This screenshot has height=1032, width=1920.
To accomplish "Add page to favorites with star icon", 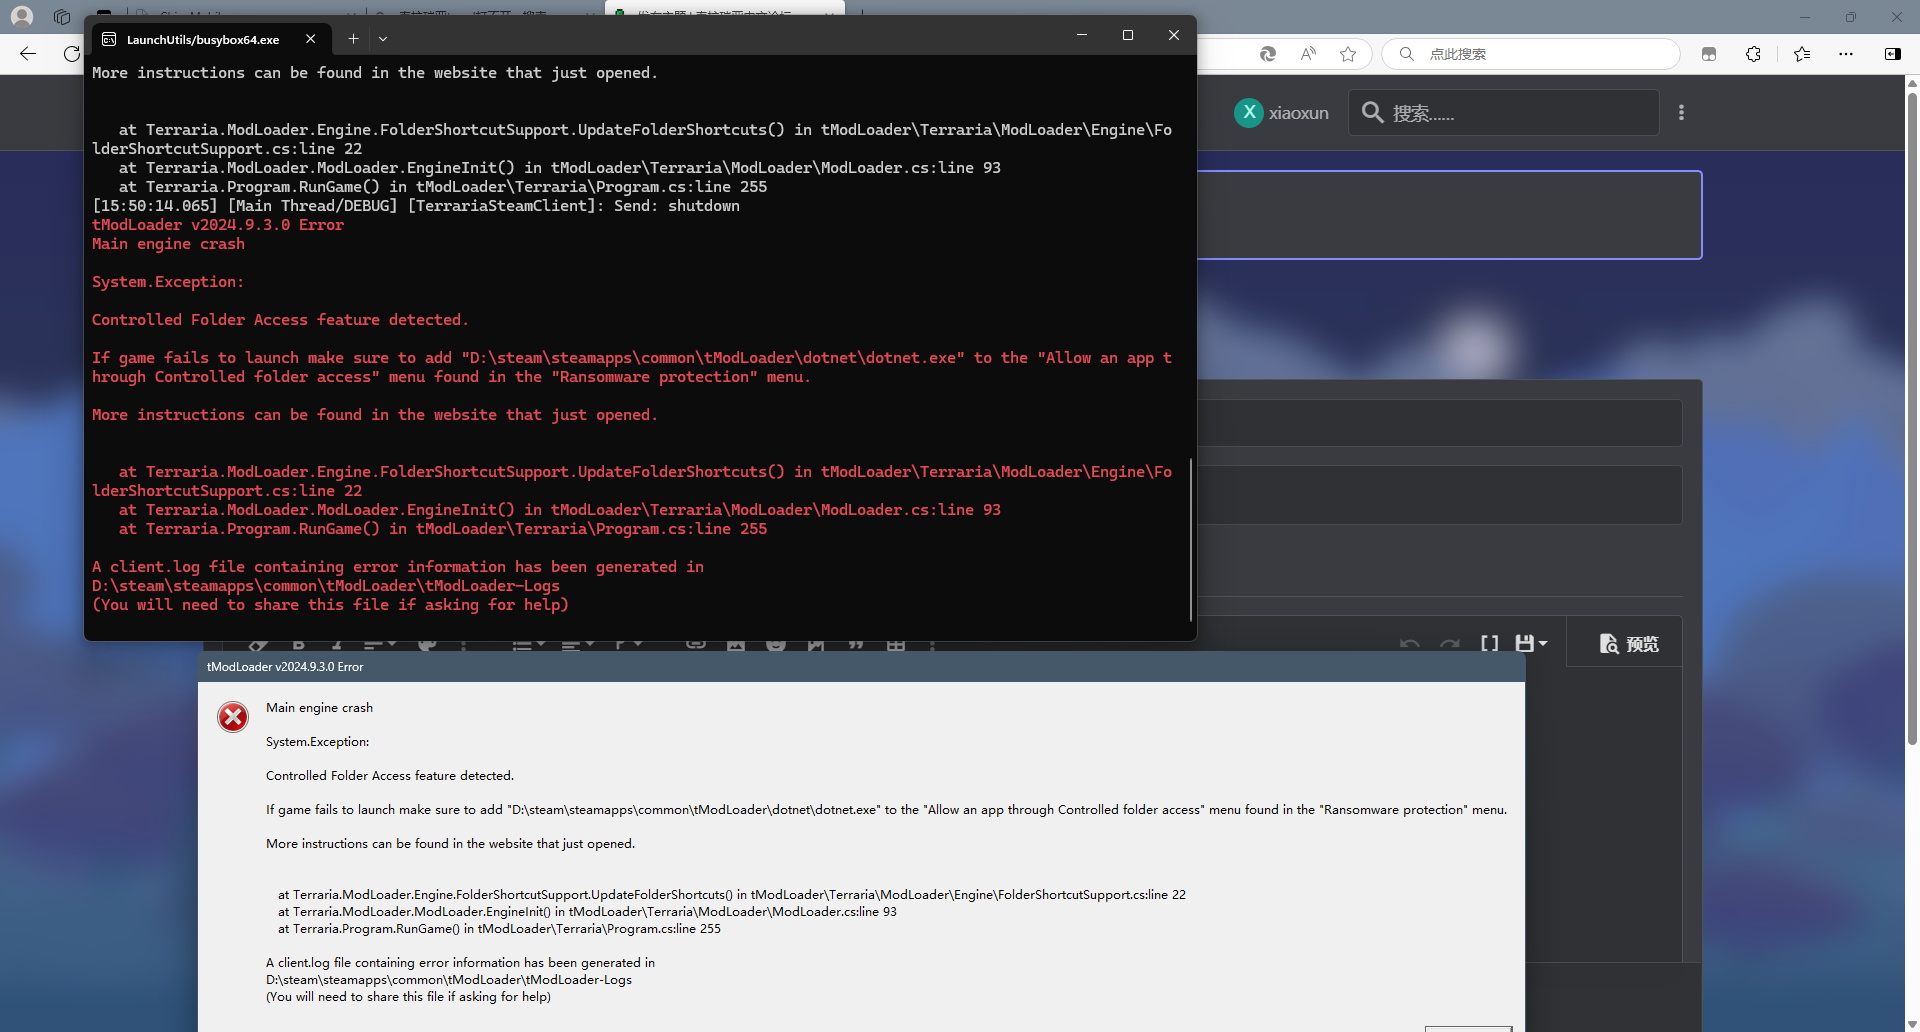I will pos(1348,54).
